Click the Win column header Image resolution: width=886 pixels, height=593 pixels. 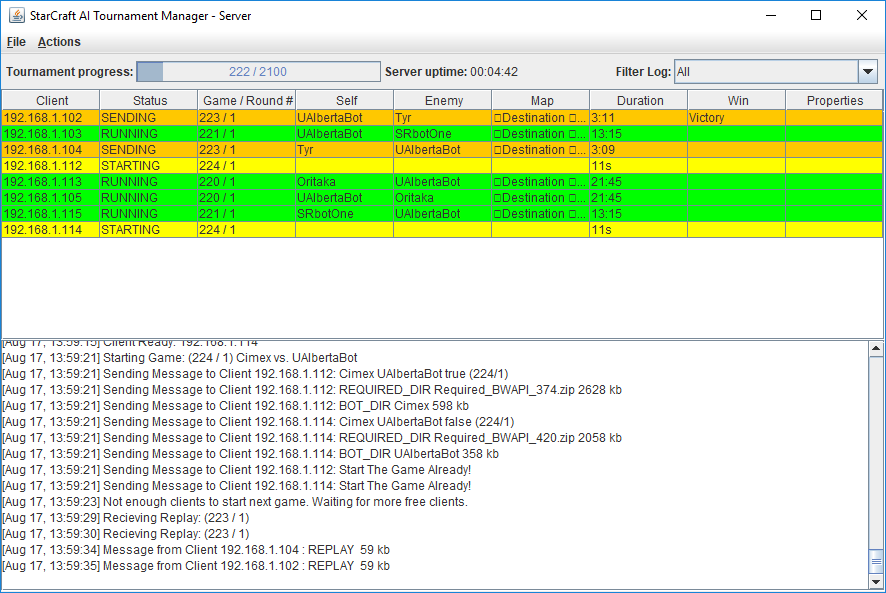coord(737,101)
